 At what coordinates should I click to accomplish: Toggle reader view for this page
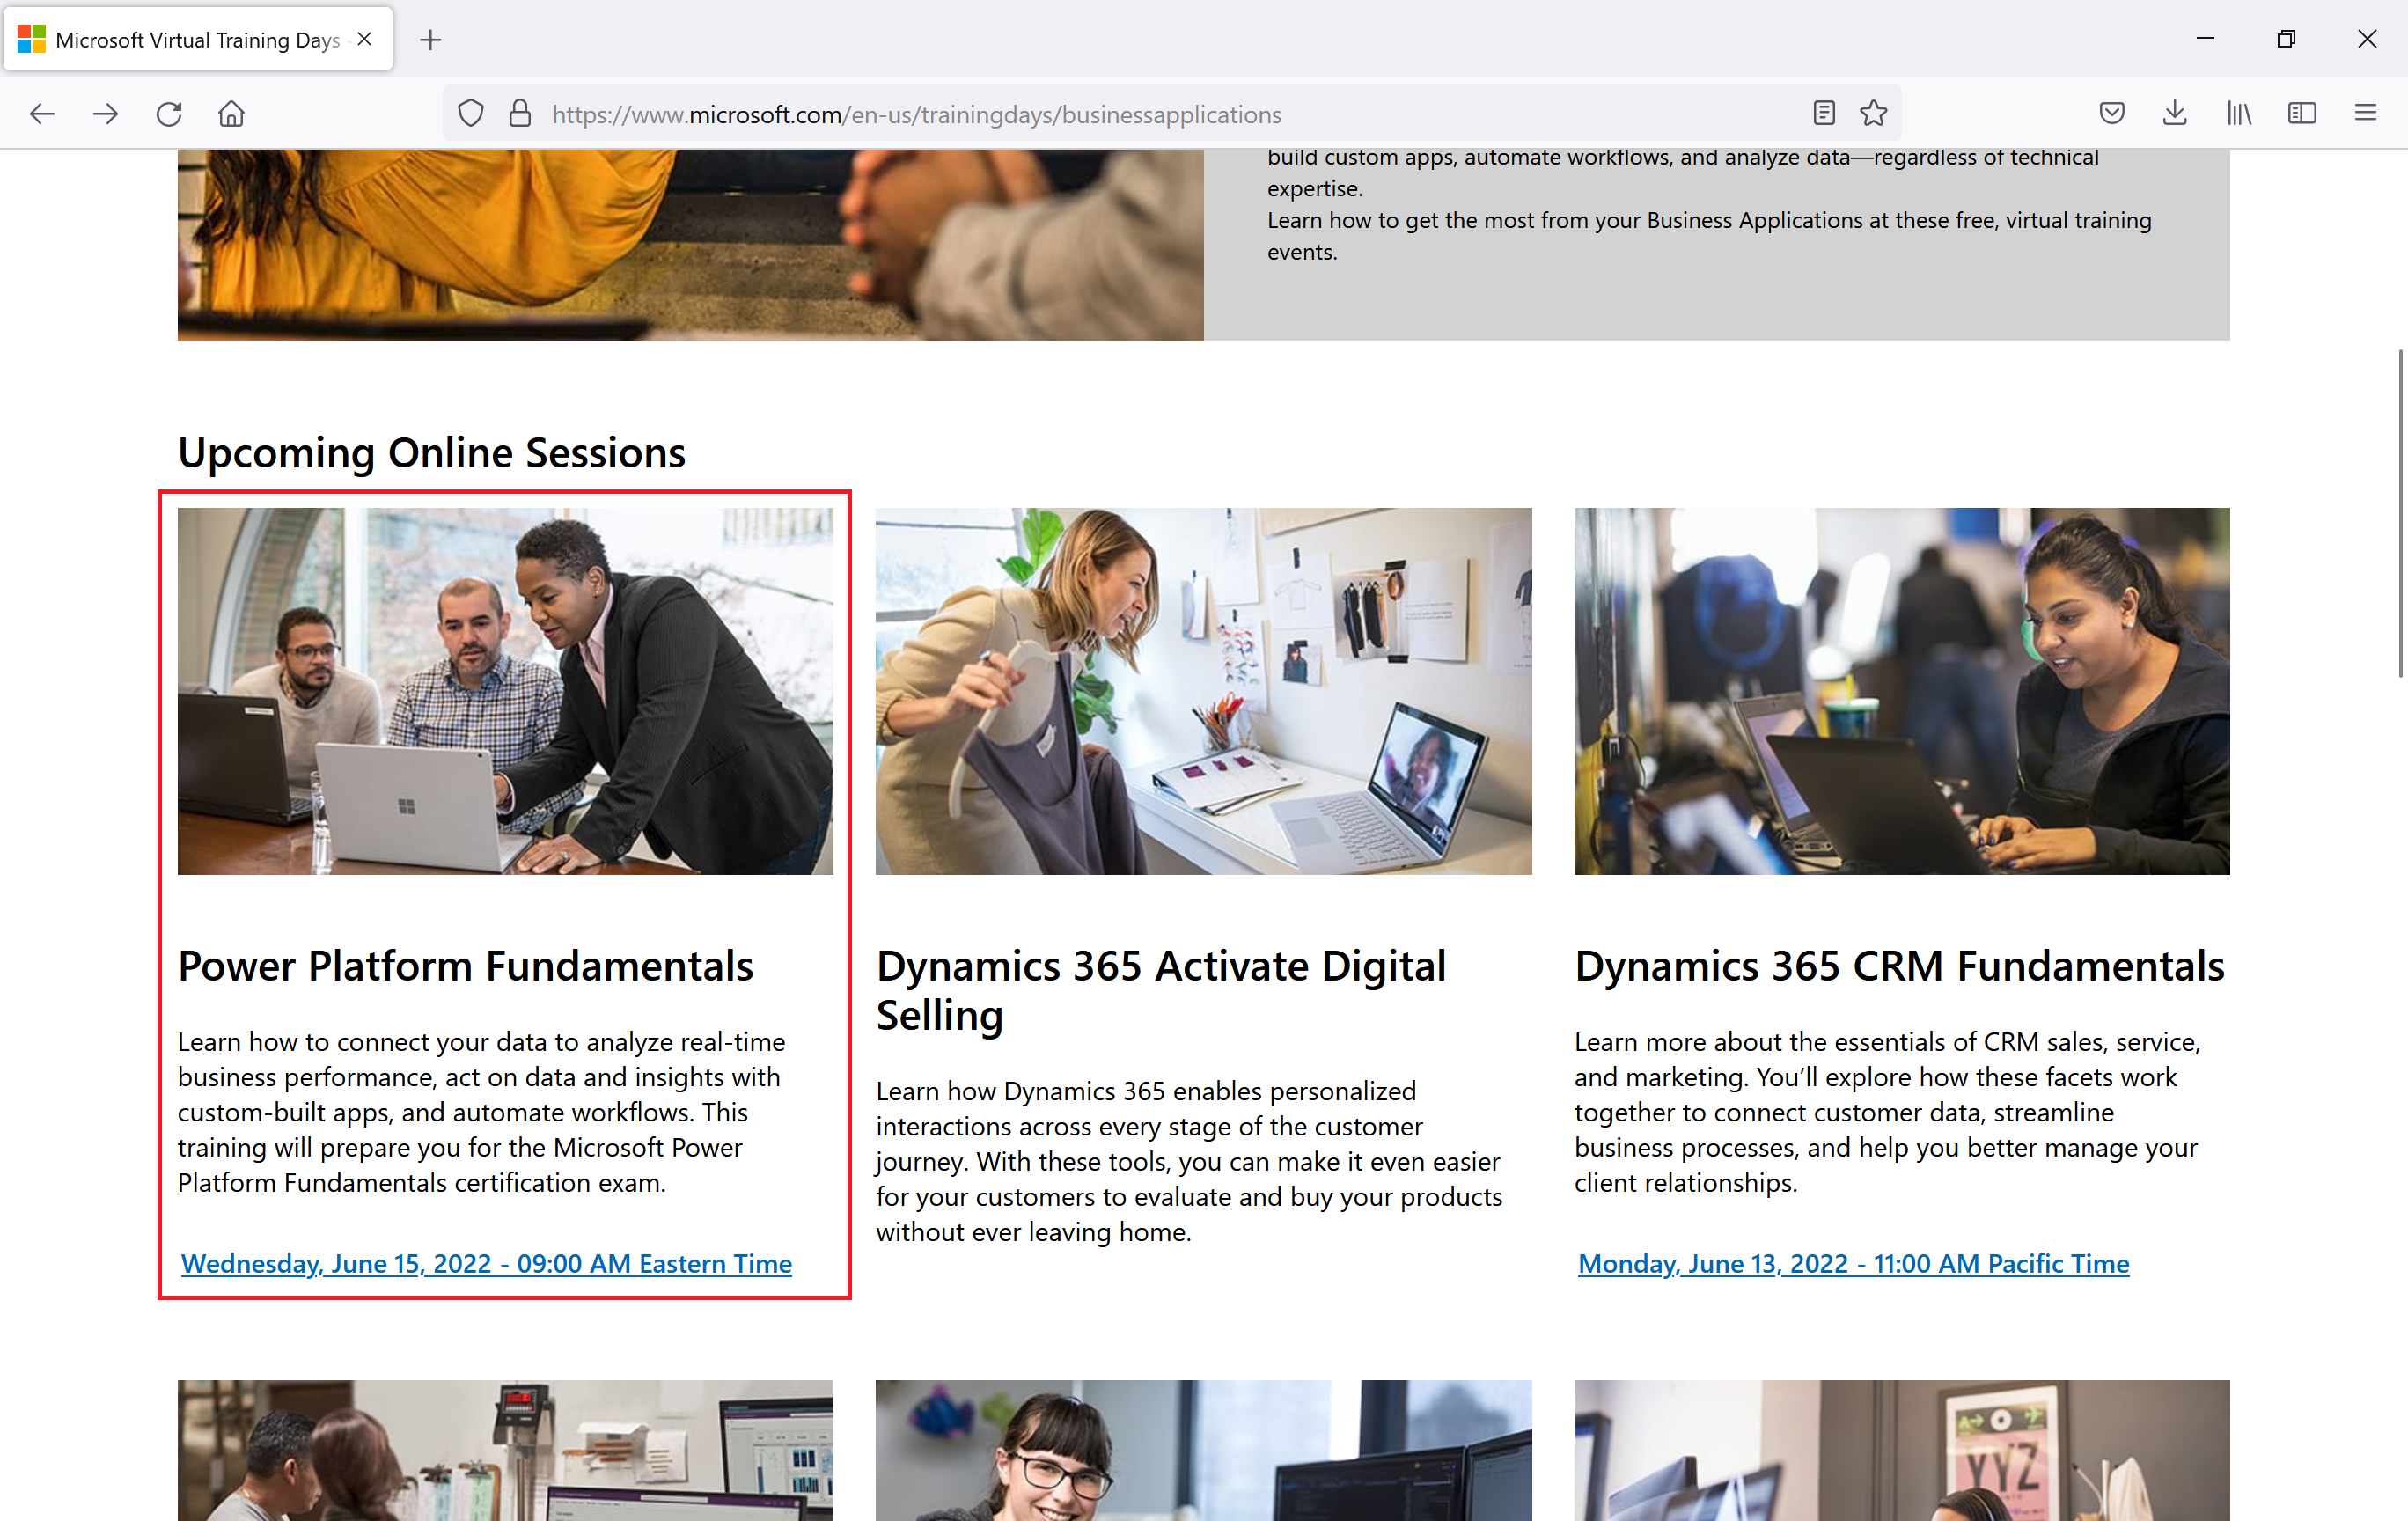1823,113
